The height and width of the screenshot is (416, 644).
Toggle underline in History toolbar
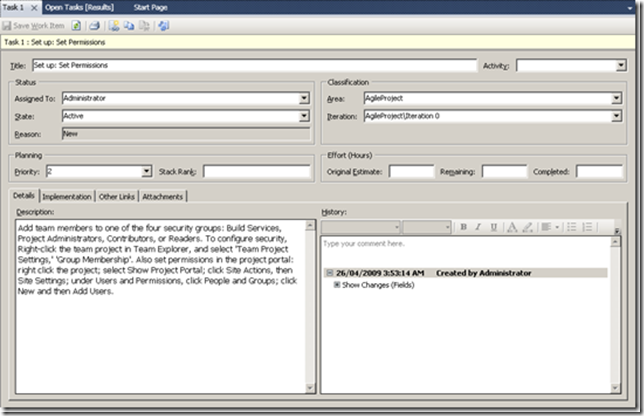[494, 227]
